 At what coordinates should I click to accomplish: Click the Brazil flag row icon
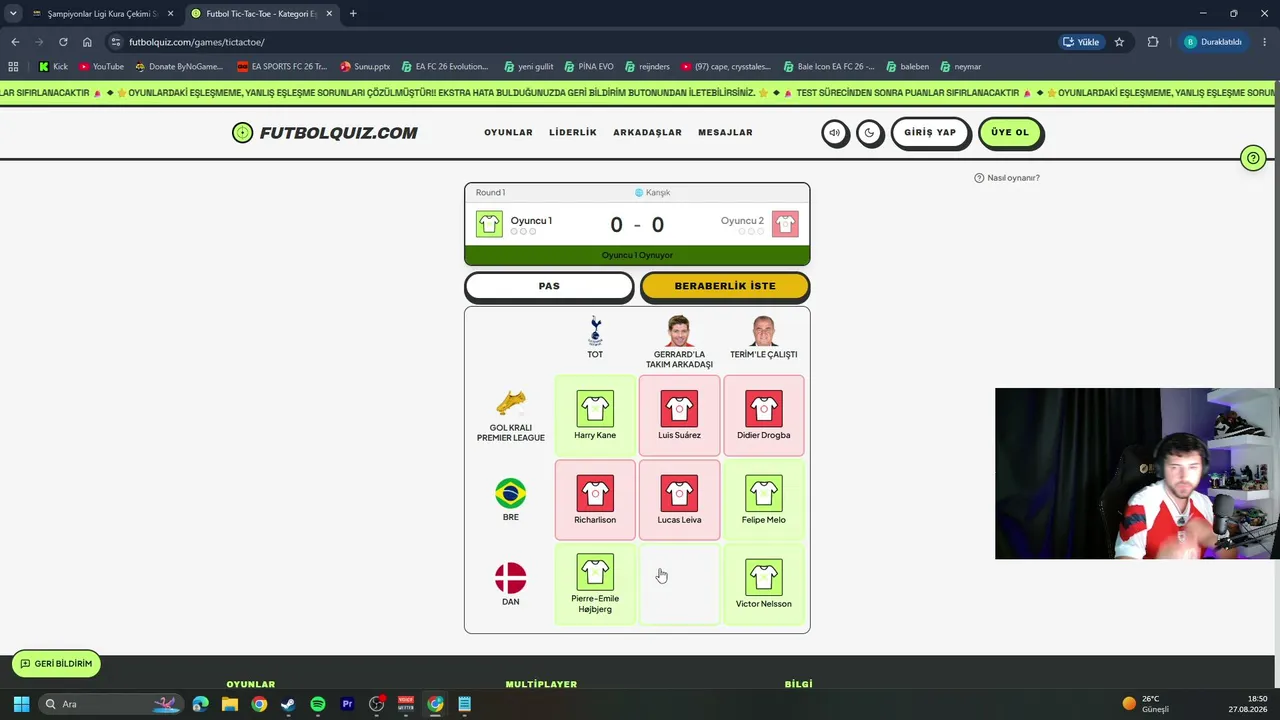pos(511,493)
